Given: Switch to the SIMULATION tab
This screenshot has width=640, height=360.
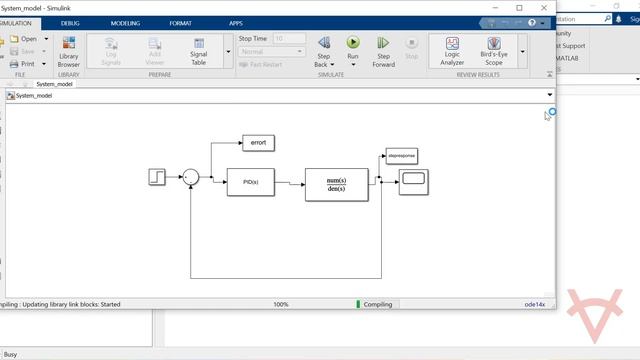Looking at the screenshot, I should [16, 23].
